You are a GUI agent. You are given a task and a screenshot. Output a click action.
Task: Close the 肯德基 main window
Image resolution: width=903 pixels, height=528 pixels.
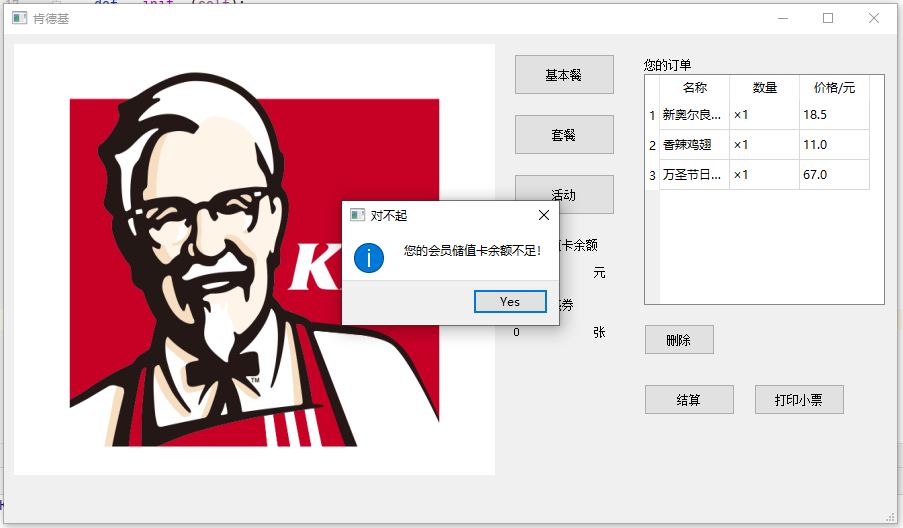pos(874,18)
